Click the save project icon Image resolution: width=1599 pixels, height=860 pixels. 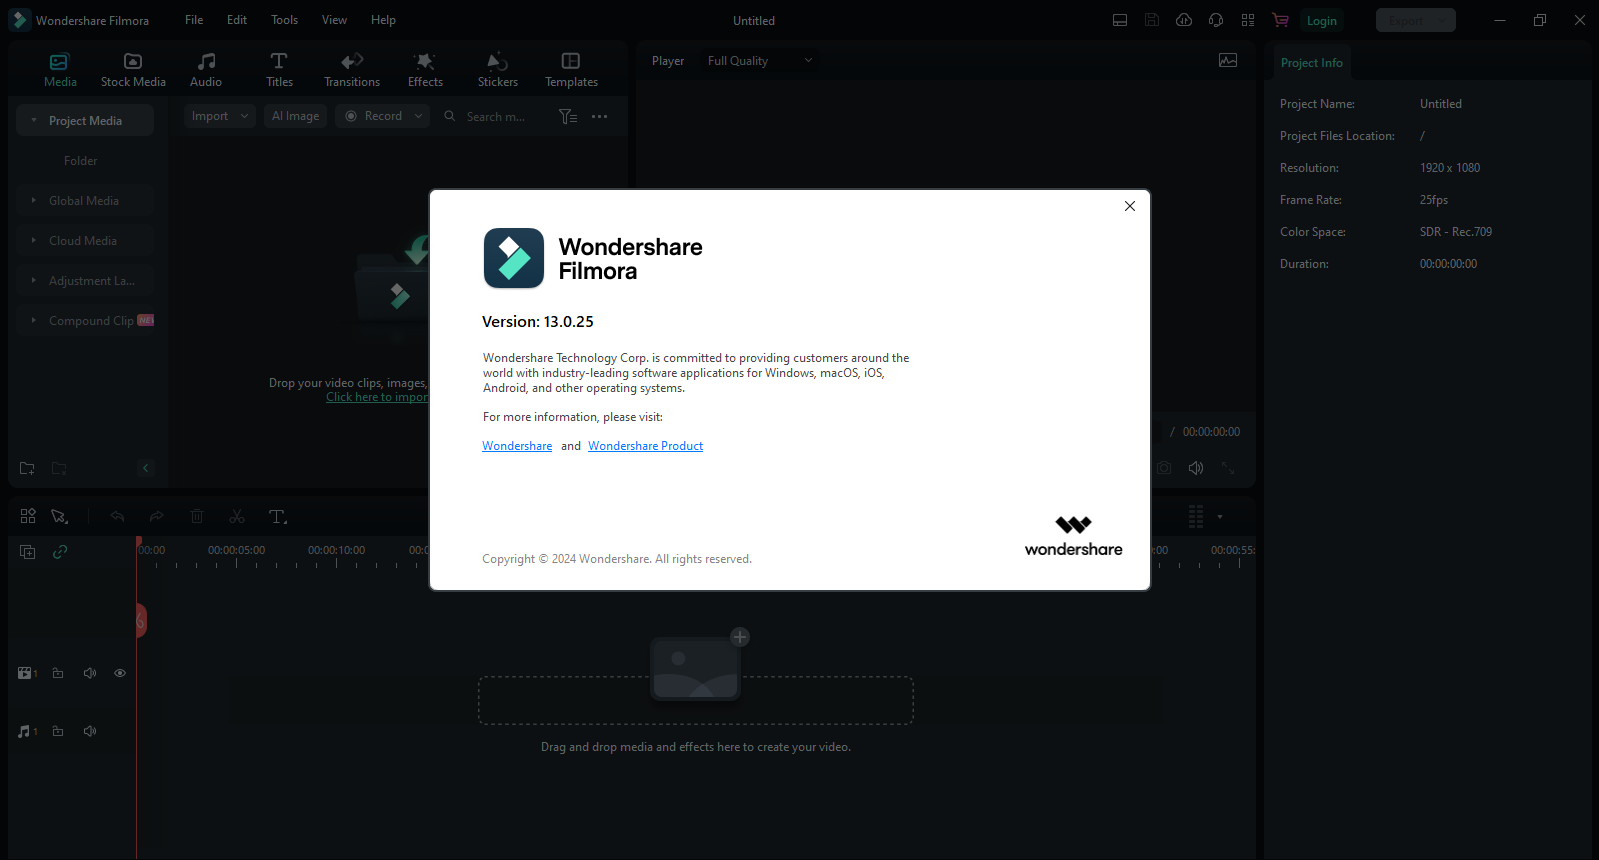(1152, 20)
